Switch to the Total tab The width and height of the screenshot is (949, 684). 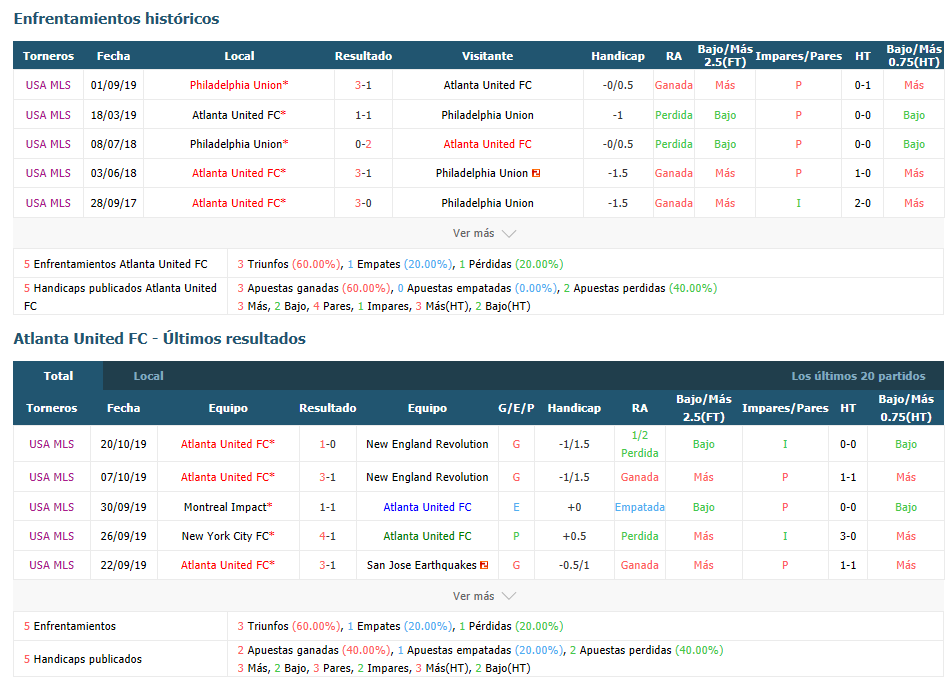tap(58, 376)
